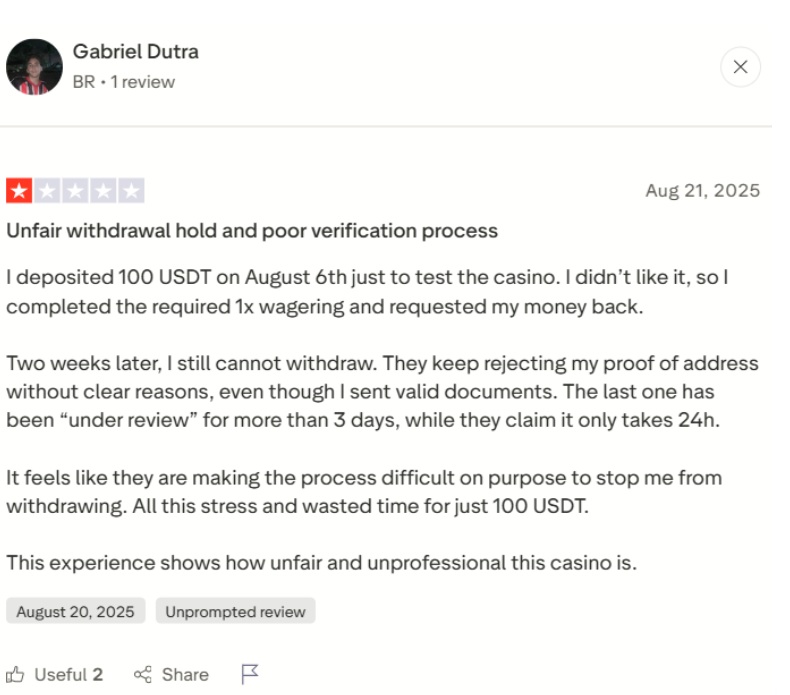
Task: Click the Aug 21, 2025 review date
Action: [x=702, y=191]
